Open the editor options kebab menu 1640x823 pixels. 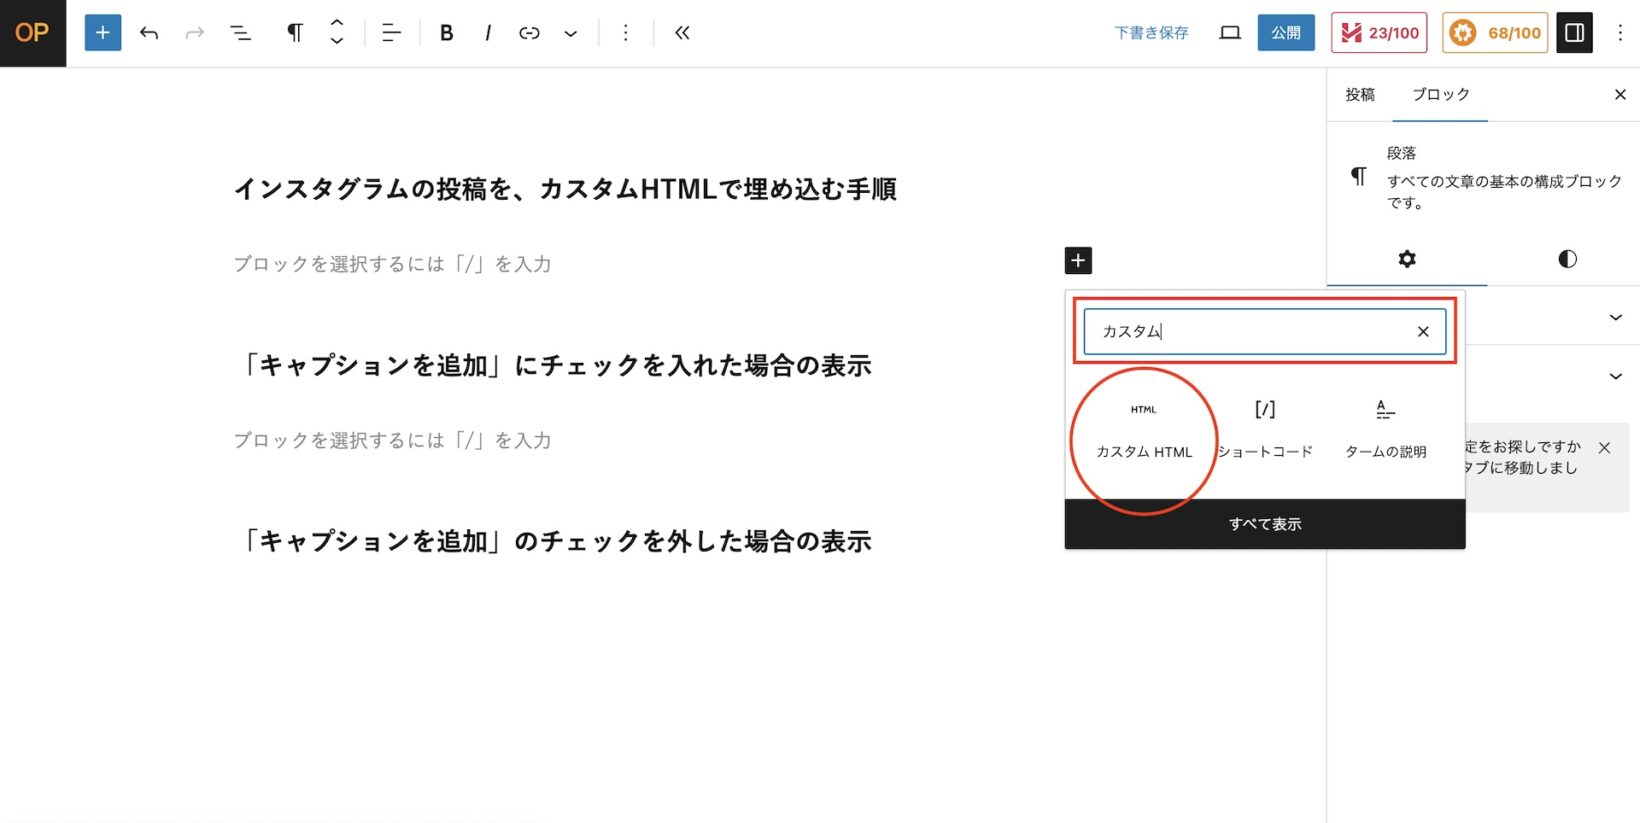pos(1620,33)
